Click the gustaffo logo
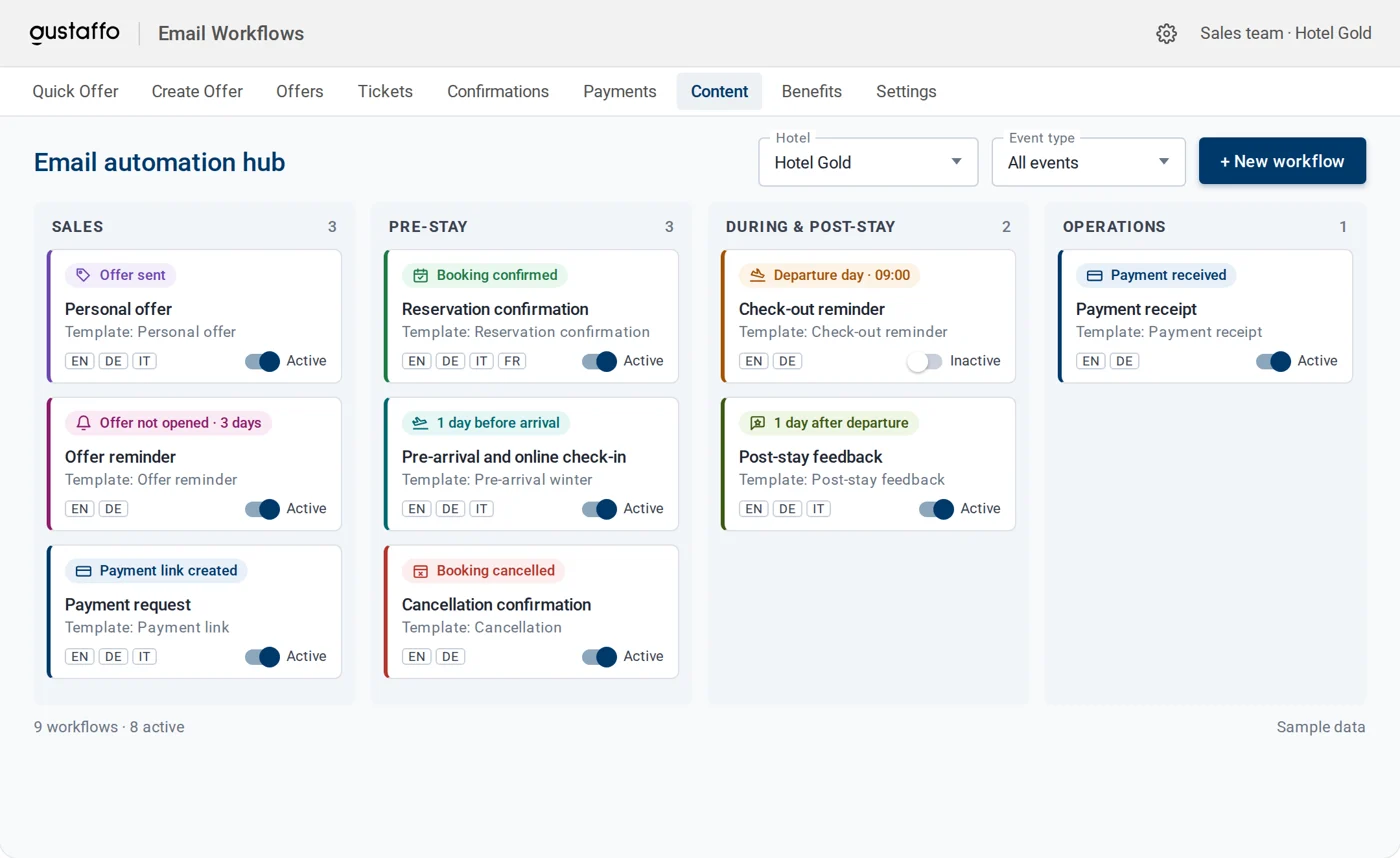Image resolution: width=1400 pixels, height=858 pixels. coord(74,33)
